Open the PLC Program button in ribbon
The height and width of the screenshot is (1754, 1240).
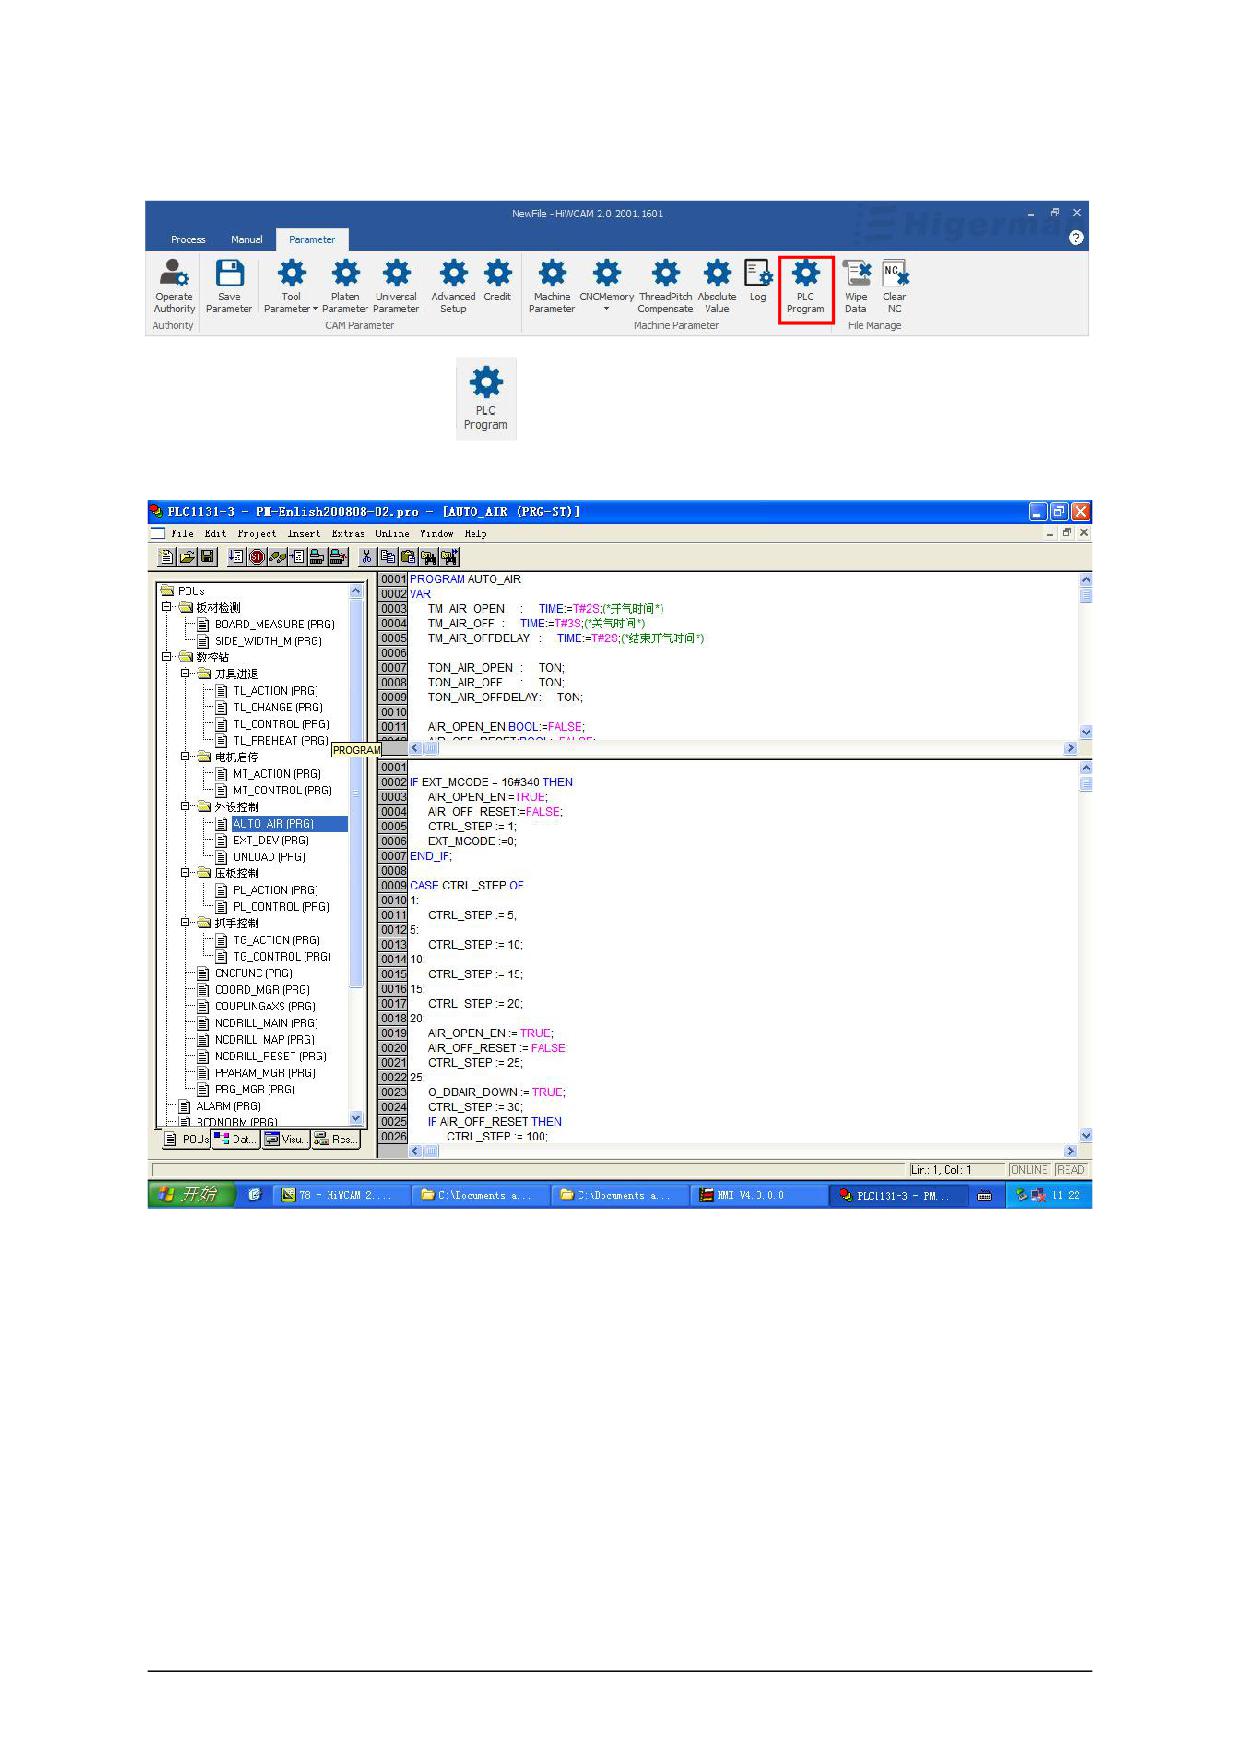click(x=805, y=288)
